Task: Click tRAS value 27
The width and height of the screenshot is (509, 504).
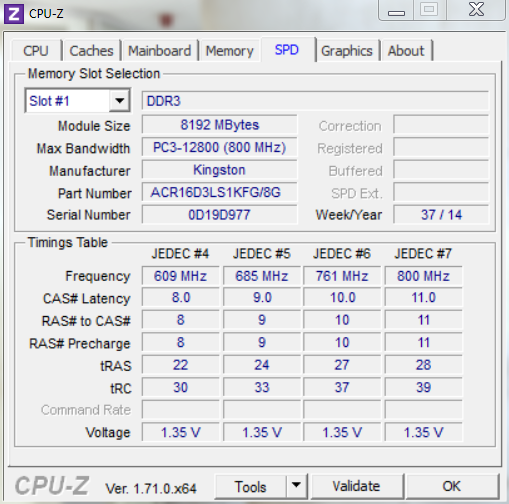Action: point(342,365)
